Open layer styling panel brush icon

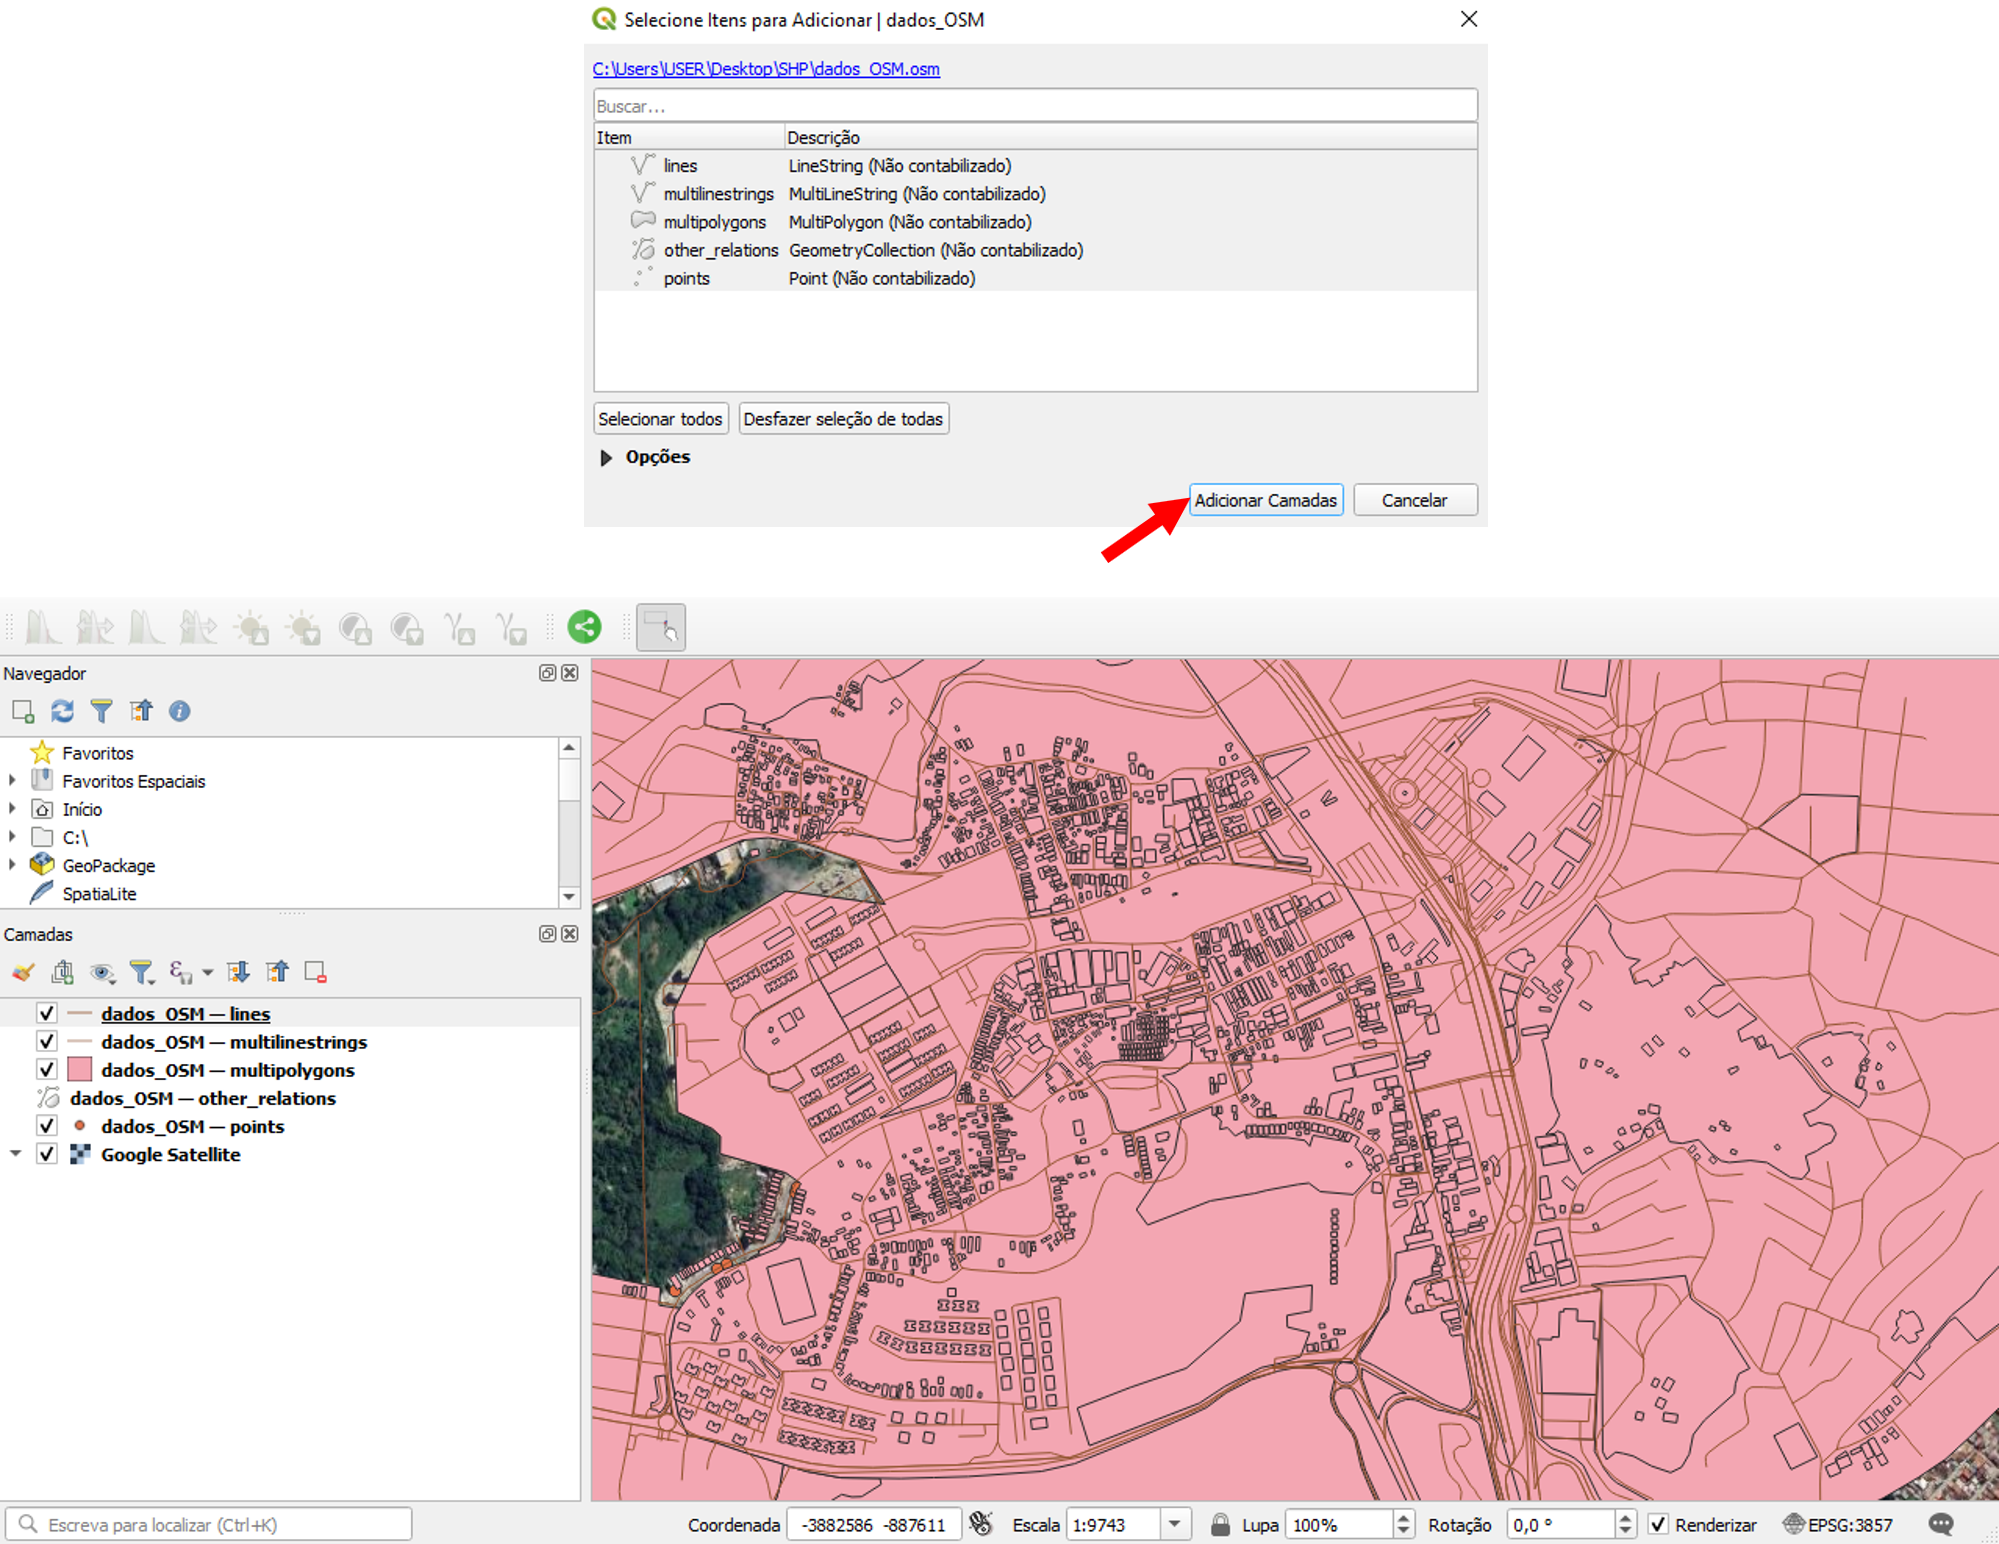coord(23,972)
